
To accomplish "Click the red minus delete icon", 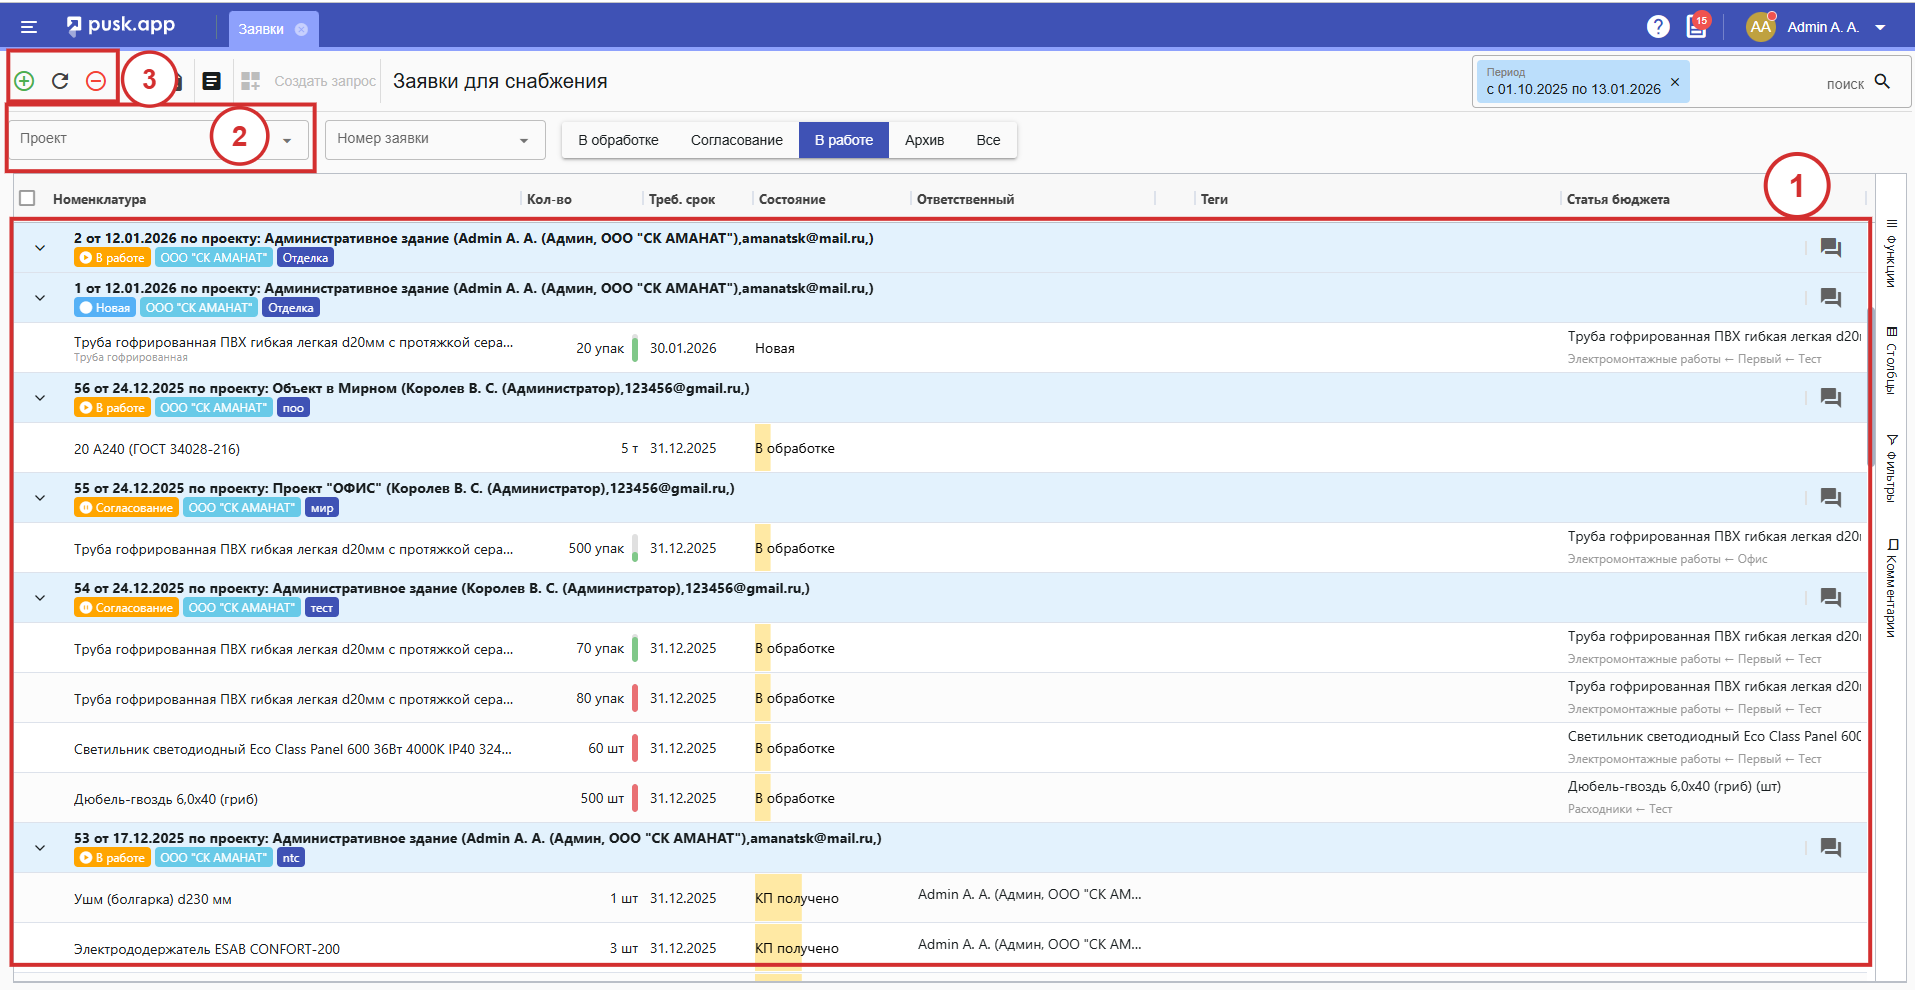I will click(x=96, y=81).
